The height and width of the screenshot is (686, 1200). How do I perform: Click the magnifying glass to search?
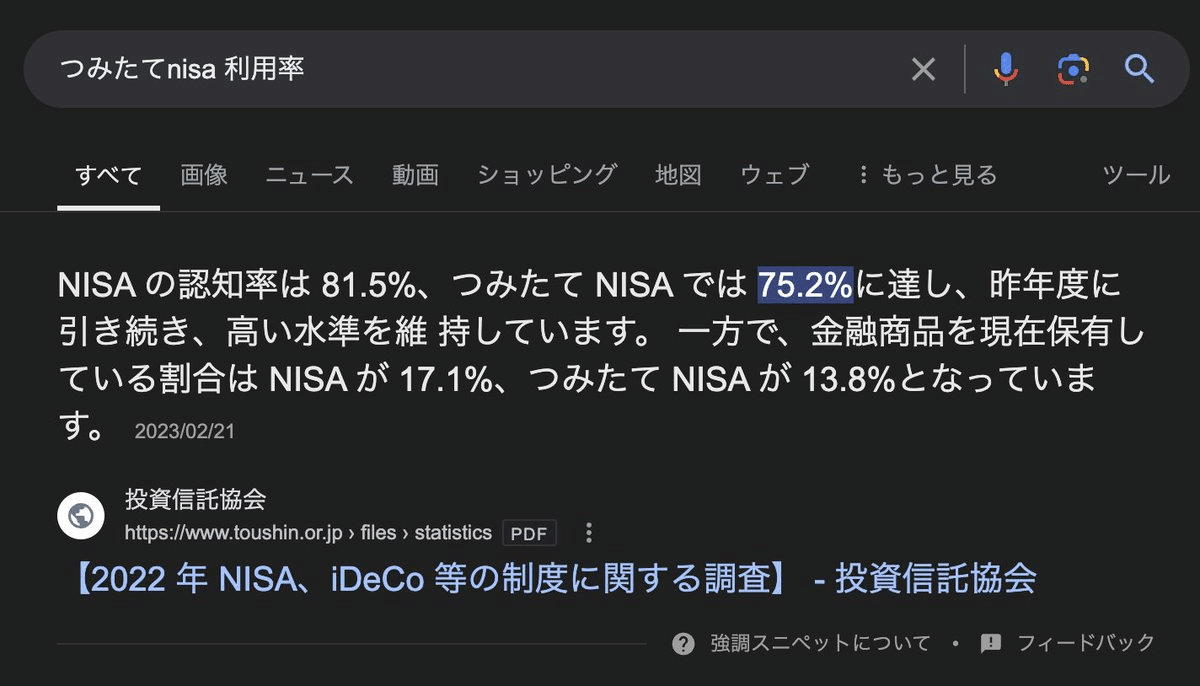(x=1139, y=69)
